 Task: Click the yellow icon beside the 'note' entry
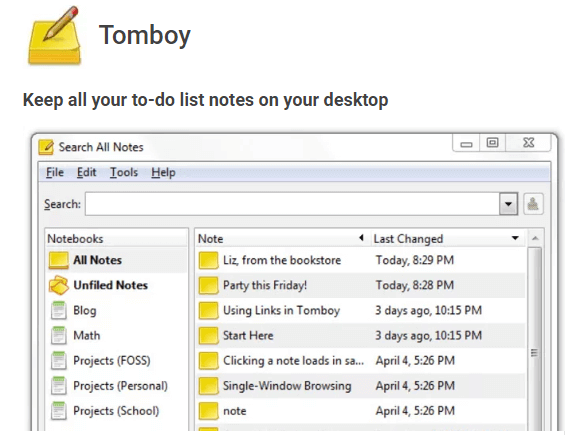tap(208, 411)
